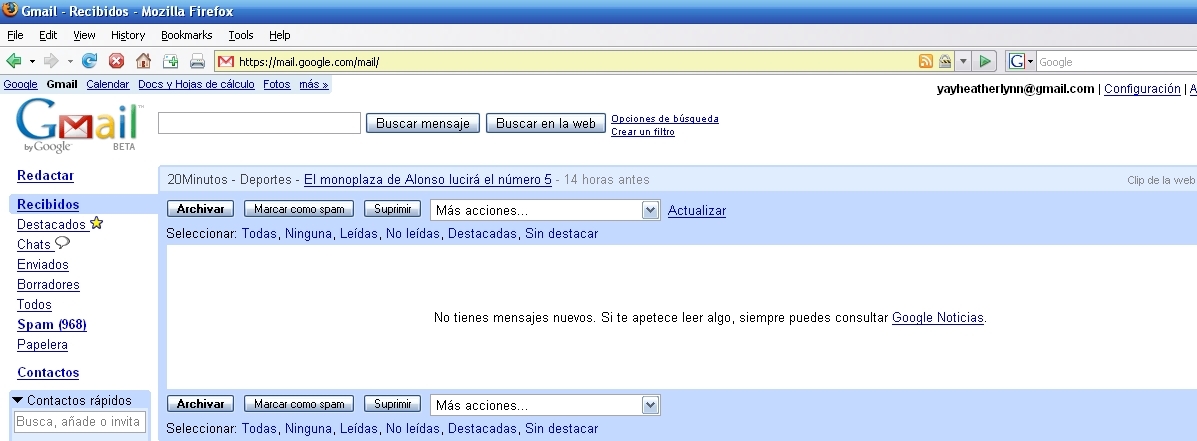Open the Chats folder
Image resolution: width=1197 pixels, height=441 pixels.
34,245
